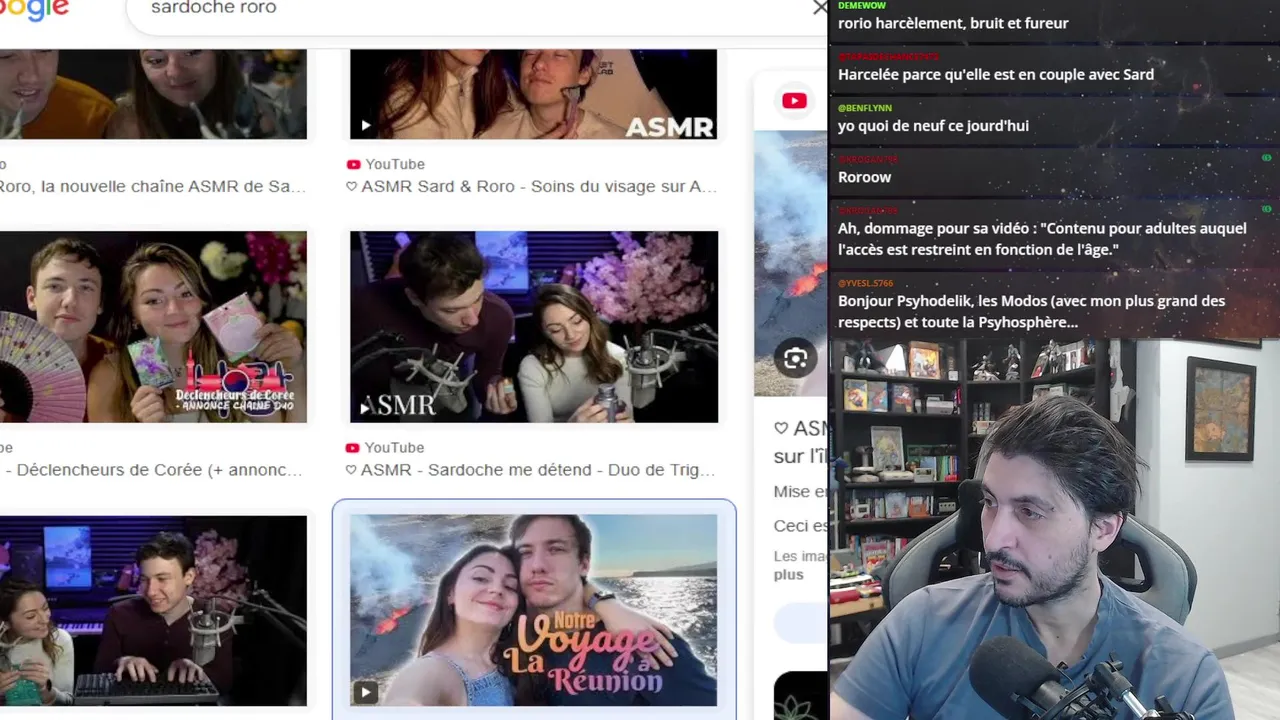1280x720 pixels.
Task: Click chat message 'rorio harcèlement, bruit et fureur'
Action: (x=953, y=23)
